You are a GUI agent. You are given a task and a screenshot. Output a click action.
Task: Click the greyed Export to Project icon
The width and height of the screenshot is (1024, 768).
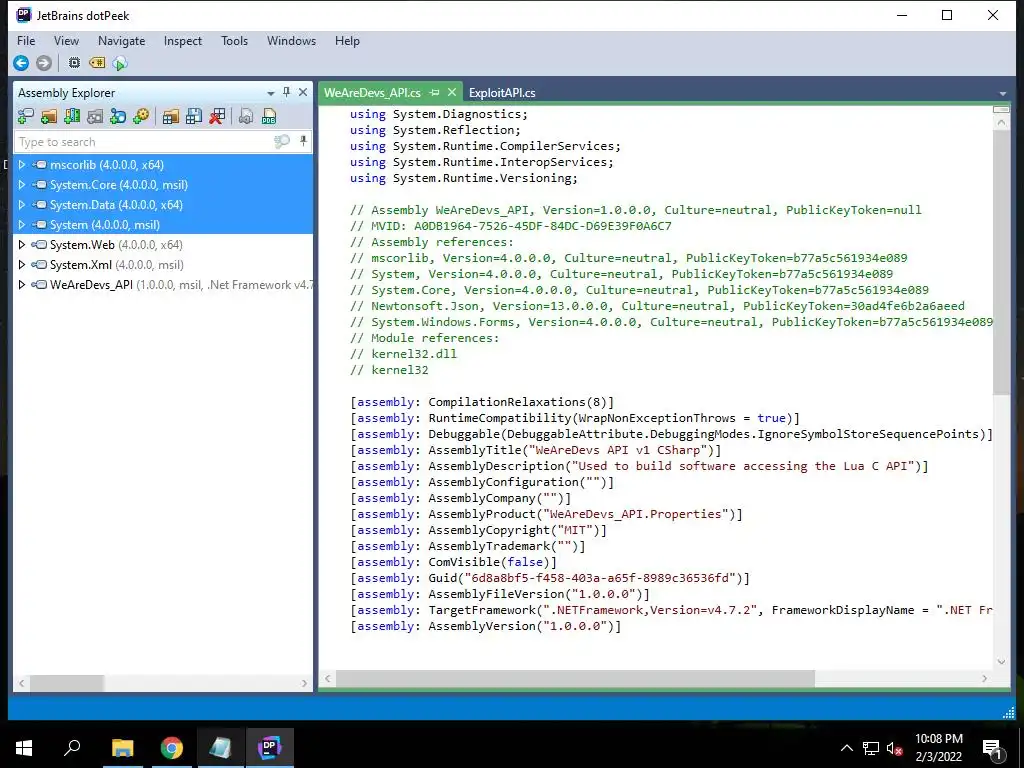[246, 116]
